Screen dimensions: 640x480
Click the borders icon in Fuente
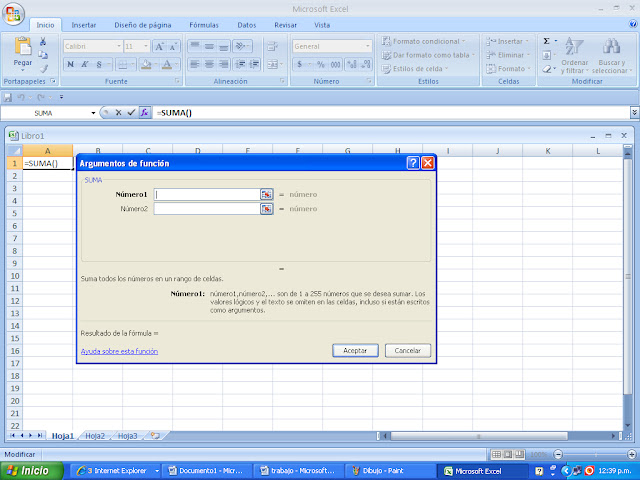(122, 64)
